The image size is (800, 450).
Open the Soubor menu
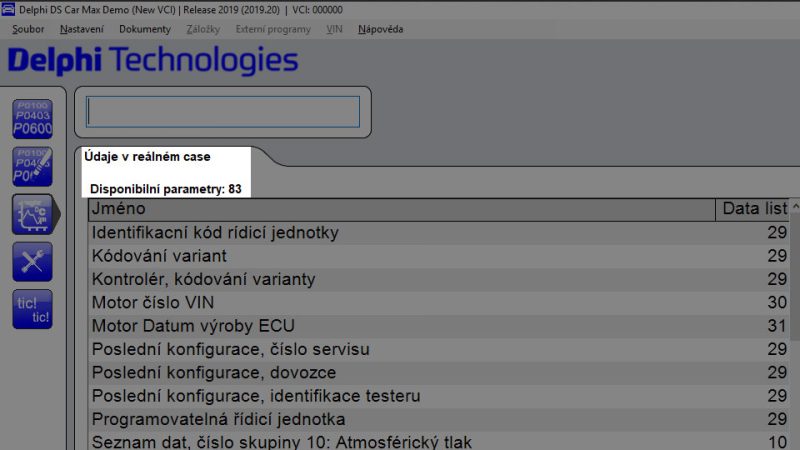pyautogui.click(x=28, y=29)
